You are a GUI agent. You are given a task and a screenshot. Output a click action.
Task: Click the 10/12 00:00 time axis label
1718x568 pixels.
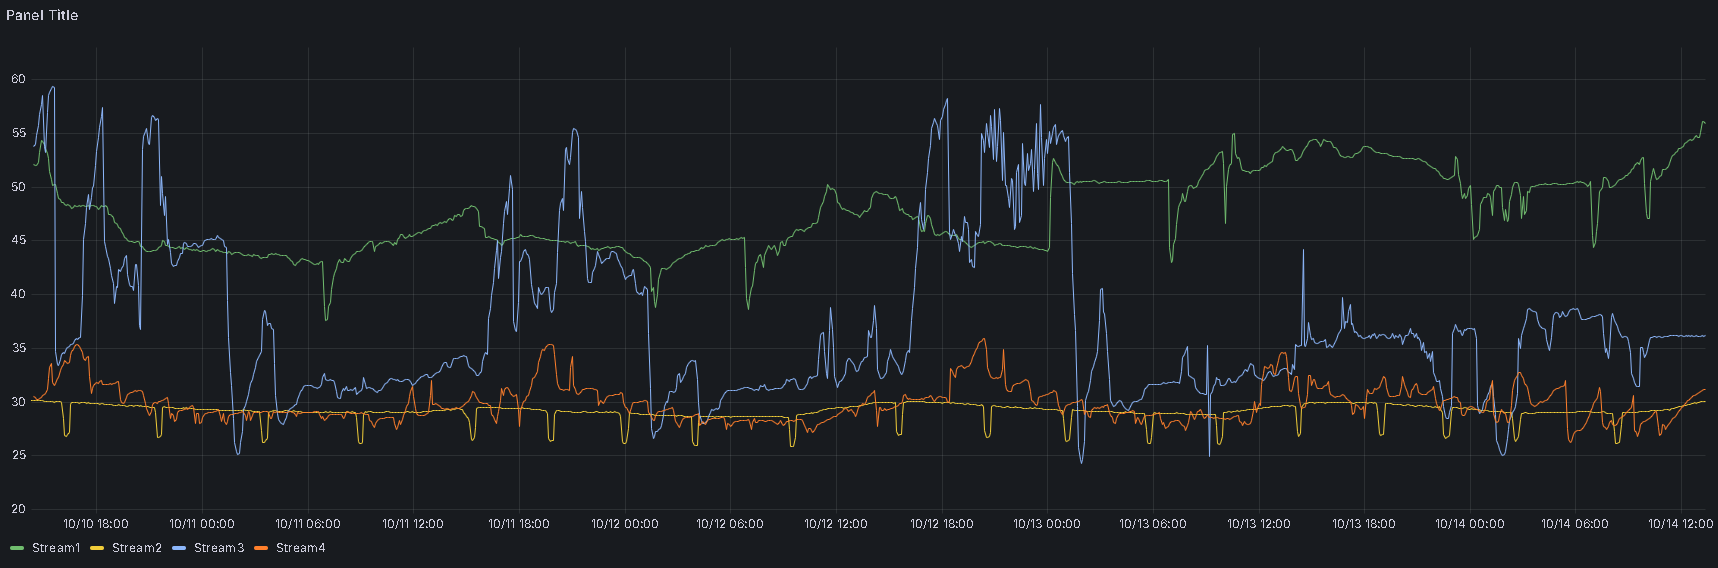625,524
